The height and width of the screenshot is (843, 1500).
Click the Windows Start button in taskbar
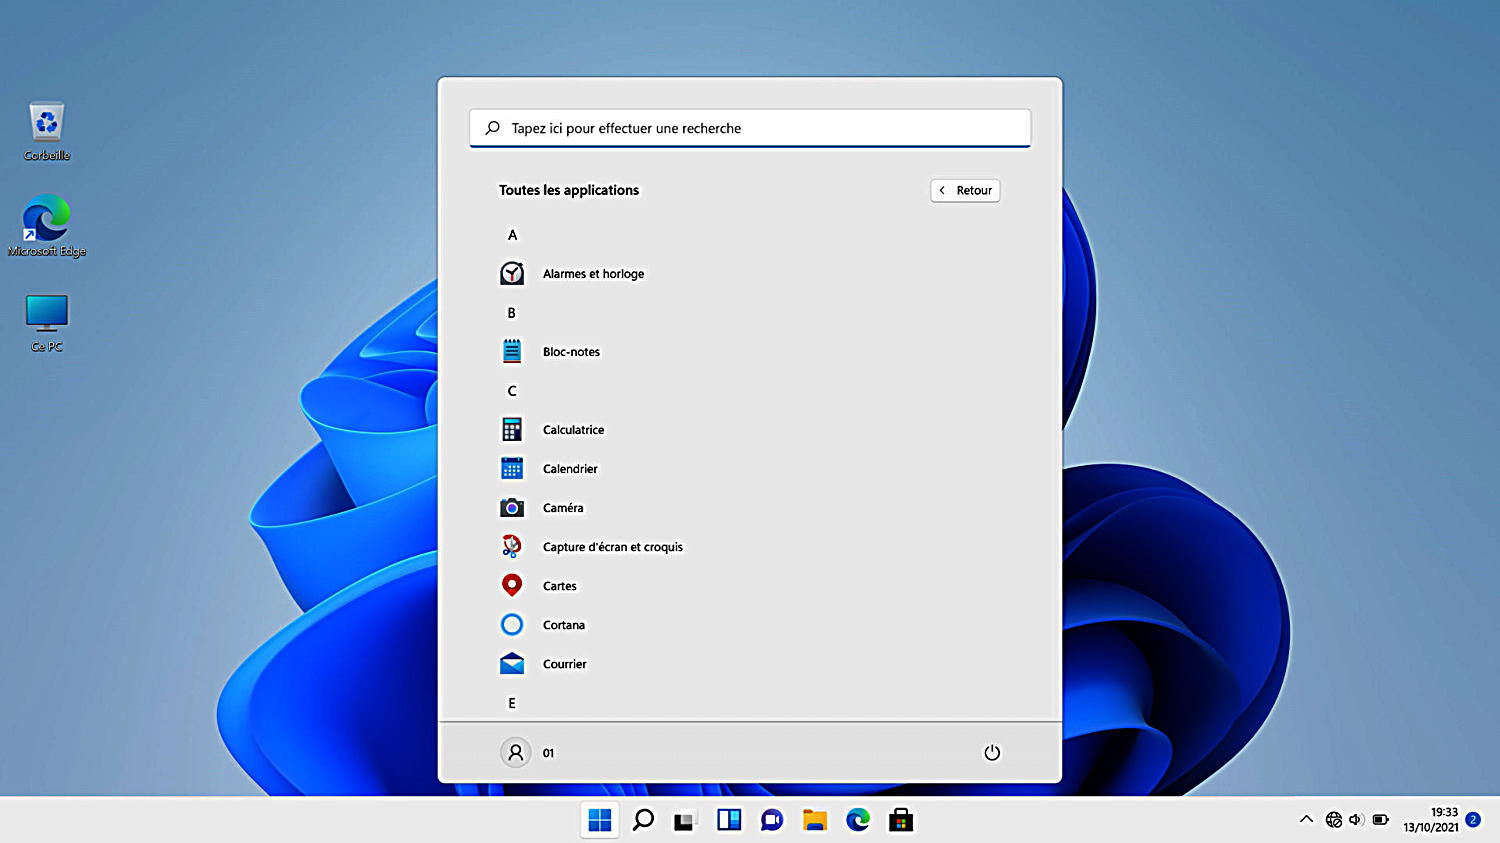coord(600,820)
